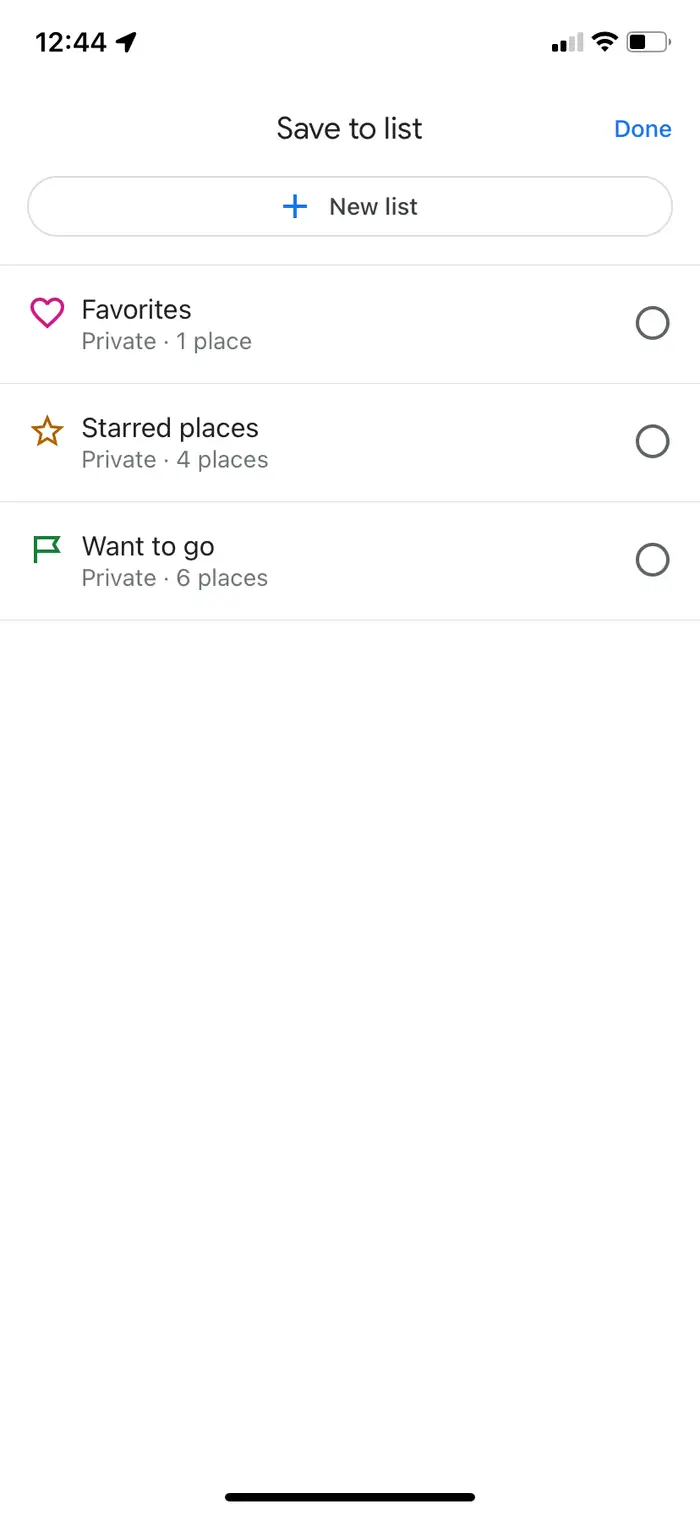Image resolution: width=700 pixels, height=1515 pixels.
Task: Select the Want to go radio button
Action: pyautogui.click(x=653, y=560)
